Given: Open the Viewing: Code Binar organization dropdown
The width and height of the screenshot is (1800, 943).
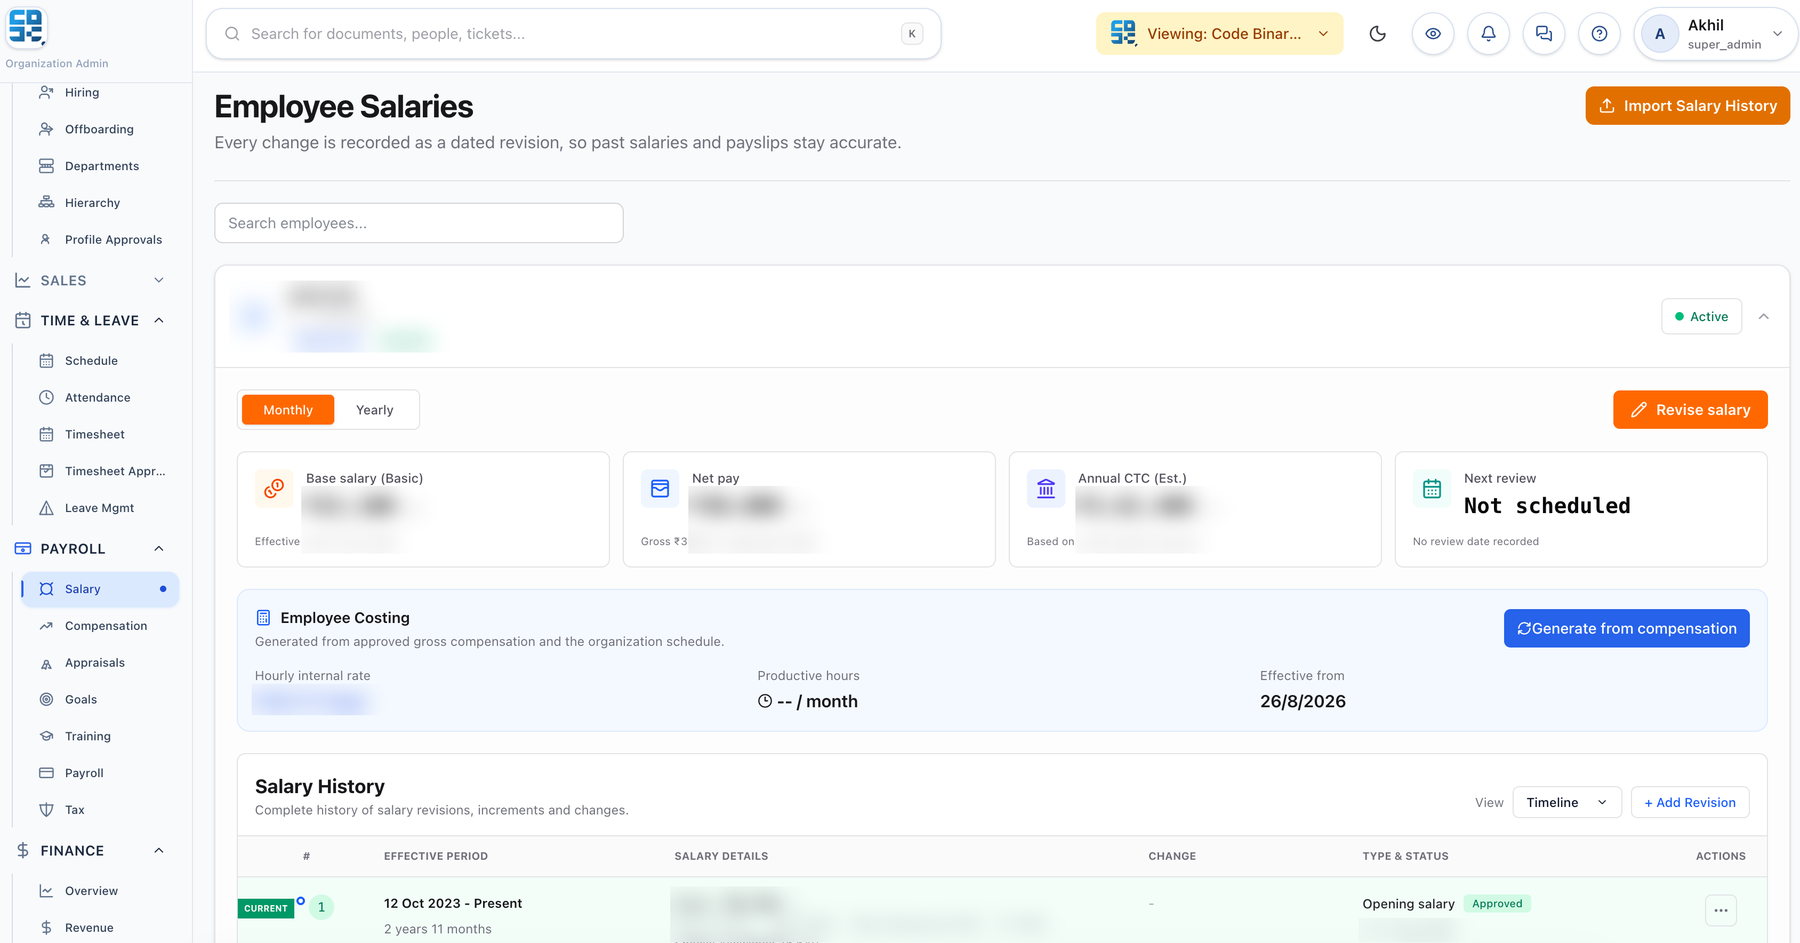Looking at the screenshot, I should tap(1219, 34).
